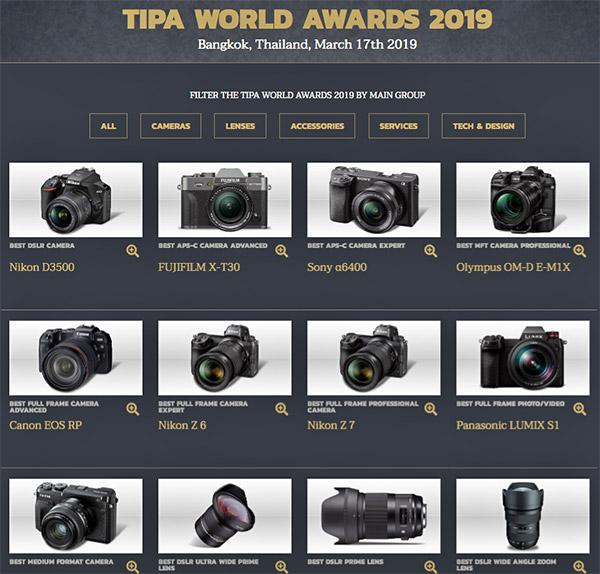The width and height of the screenshot is (600, 574).
Task: Open the Best DSLR Prime Lens thumbnail
Action: [374, 516]
